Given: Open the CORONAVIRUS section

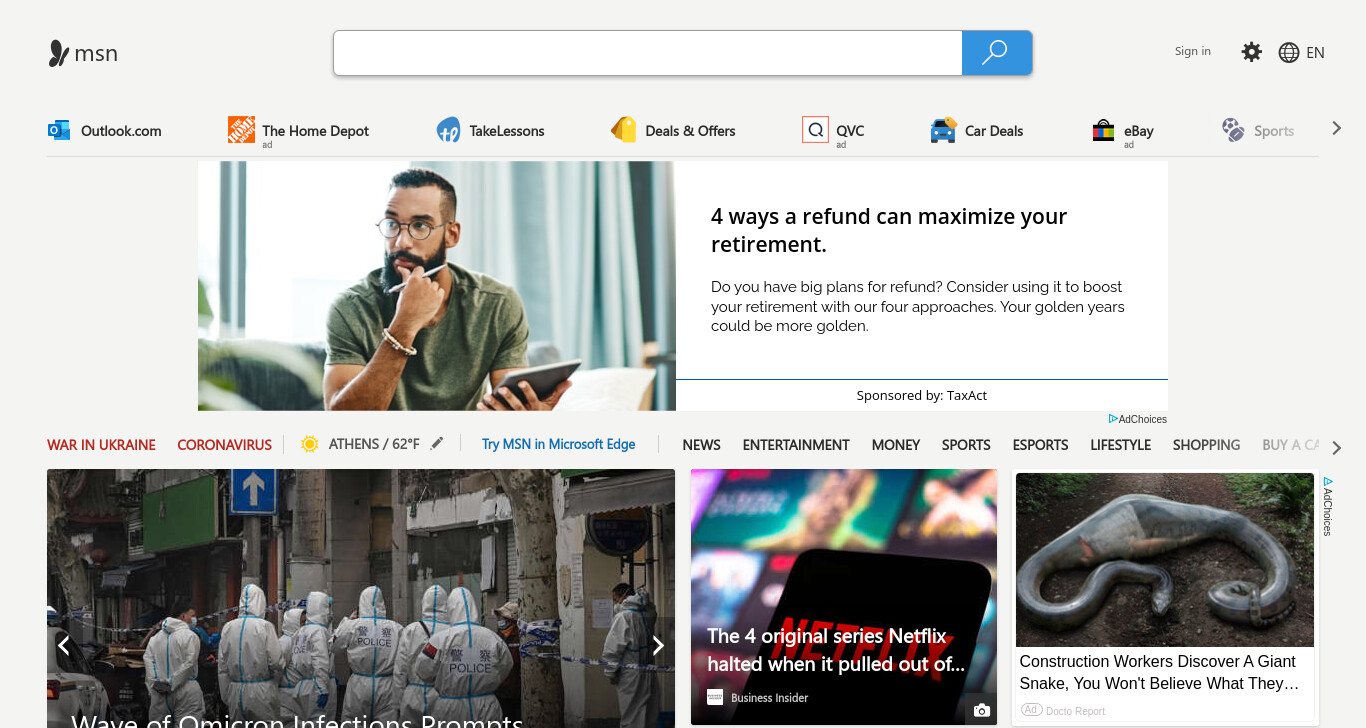Looking at the screenshot, I should (225, 445).
